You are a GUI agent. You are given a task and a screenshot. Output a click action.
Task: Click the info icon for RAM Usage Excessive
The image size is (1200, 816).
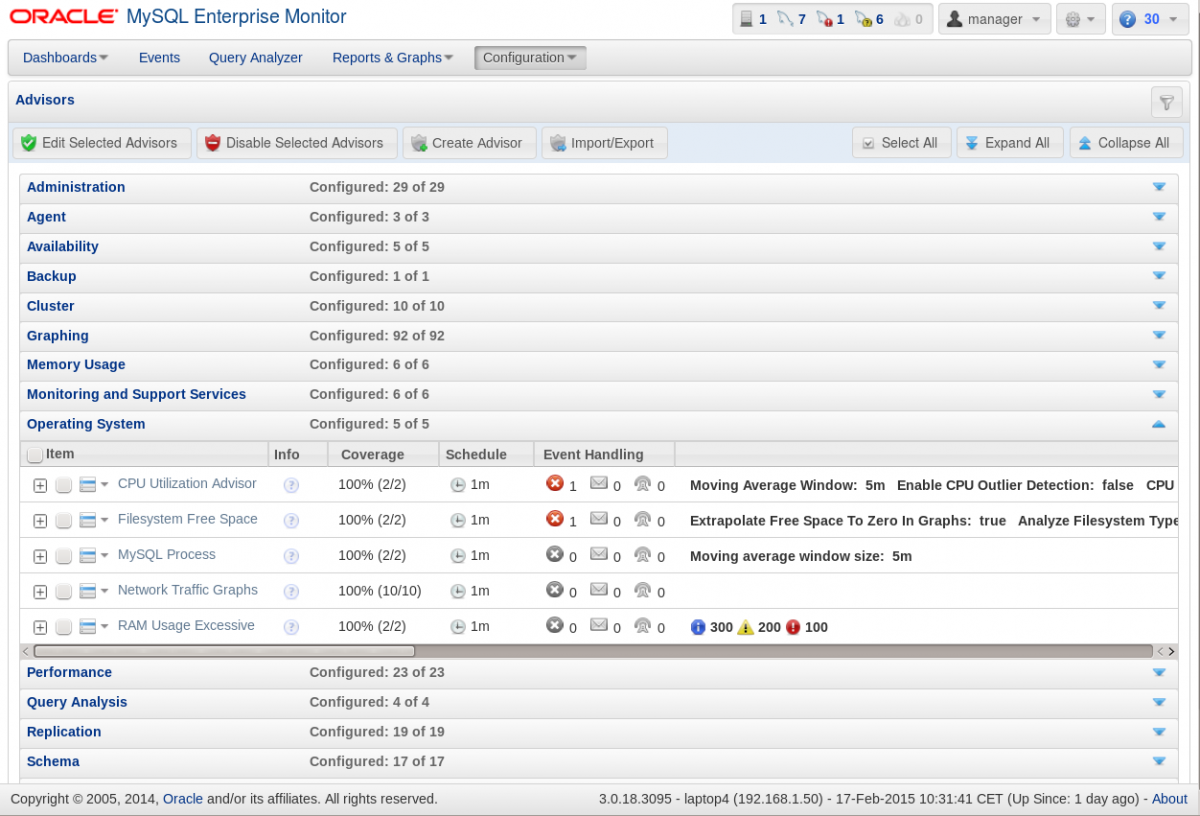pos(291,627)
